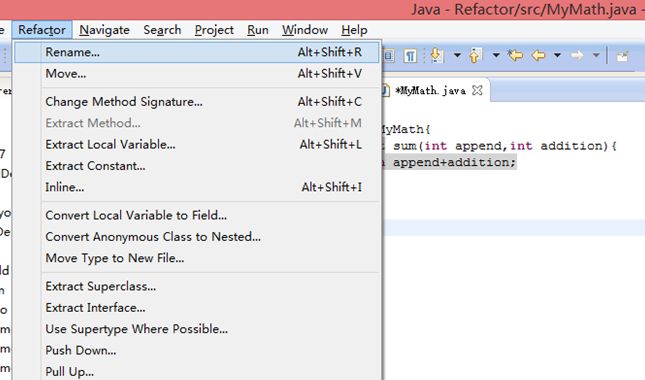This screenshot has width=645, height=380.
Task: Select Change Method Signature... entry
Action: [x=197, y=102]
